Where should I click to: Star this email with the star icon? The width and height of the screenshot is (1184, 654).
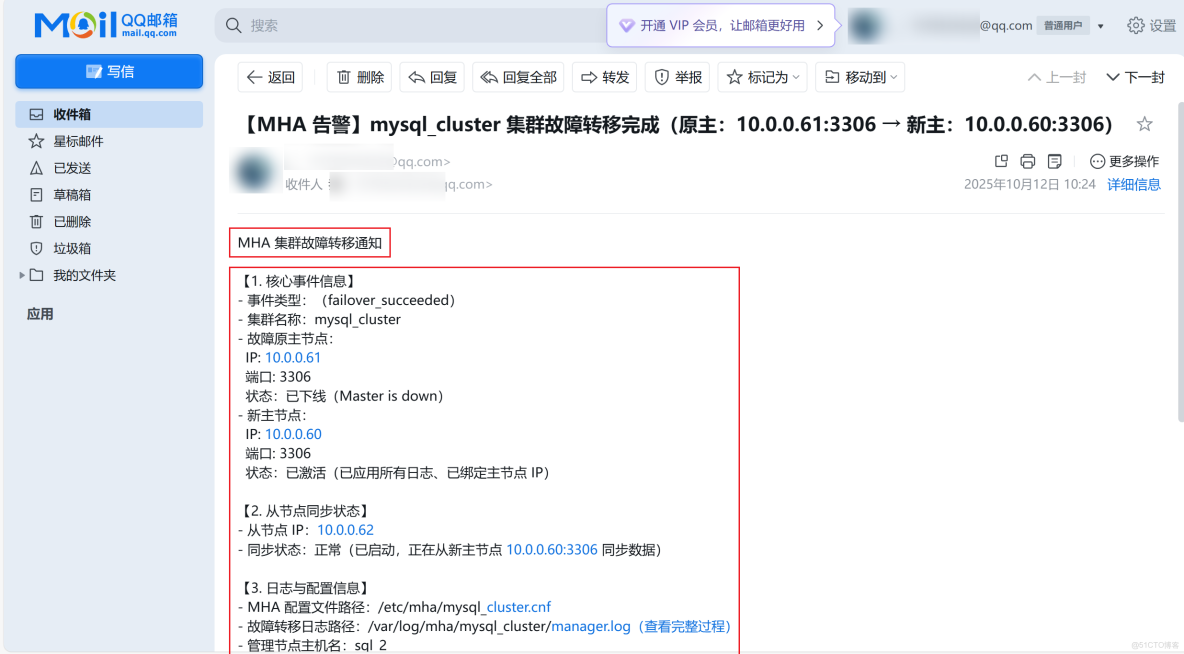1145,123
